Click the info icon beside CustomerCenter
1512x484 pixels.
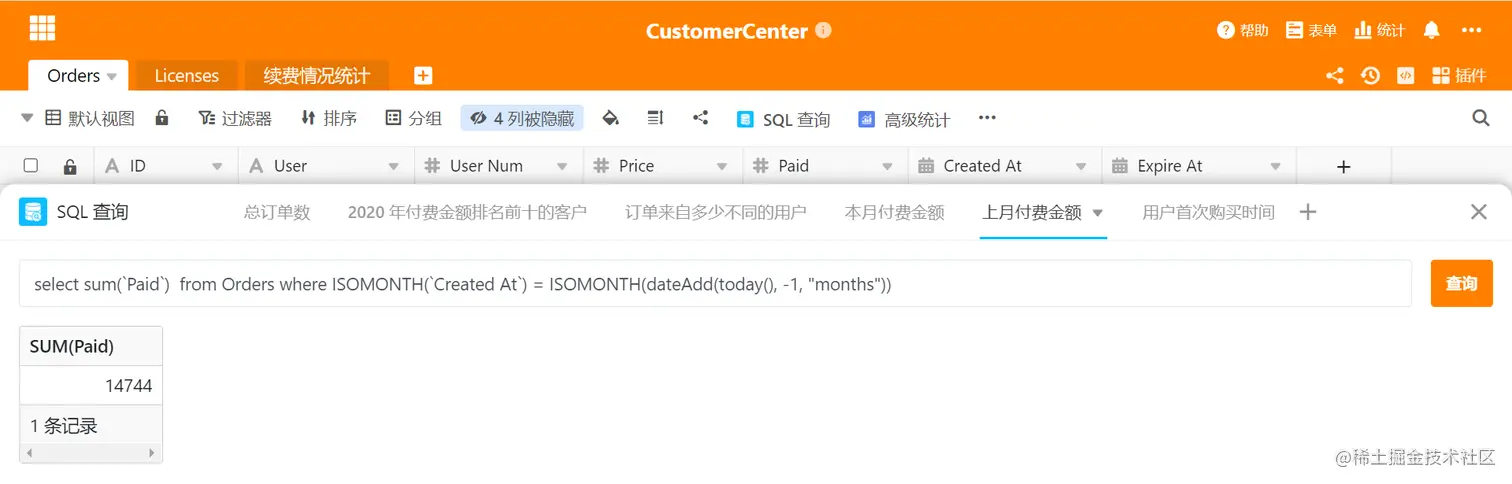tap(824, 30)
